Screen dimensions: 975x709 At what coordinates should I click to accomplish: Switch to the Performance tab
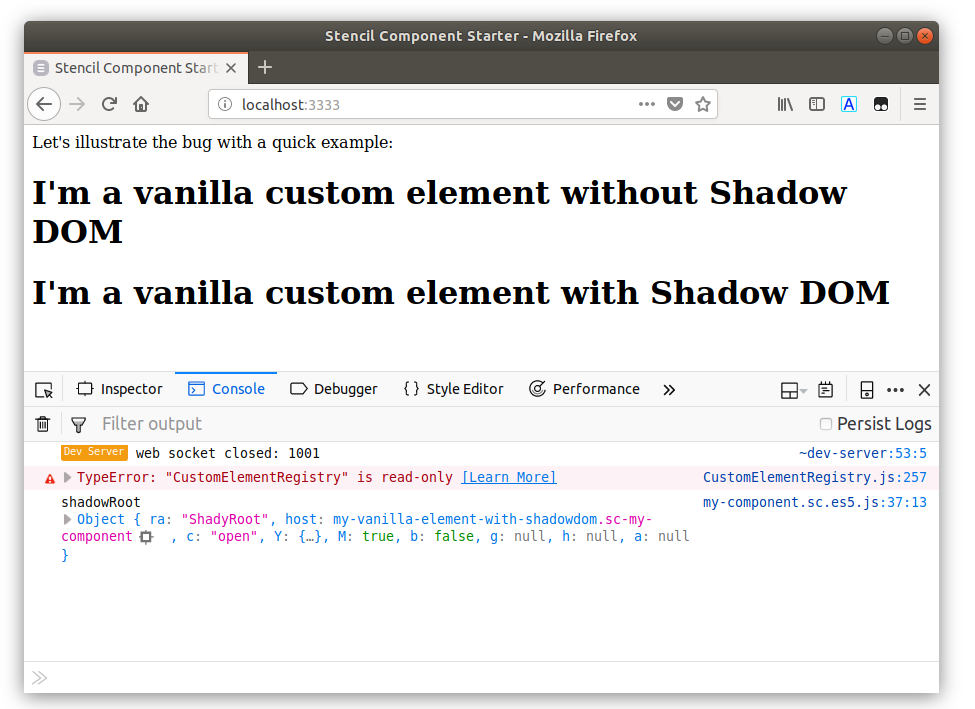pos(584,389)
